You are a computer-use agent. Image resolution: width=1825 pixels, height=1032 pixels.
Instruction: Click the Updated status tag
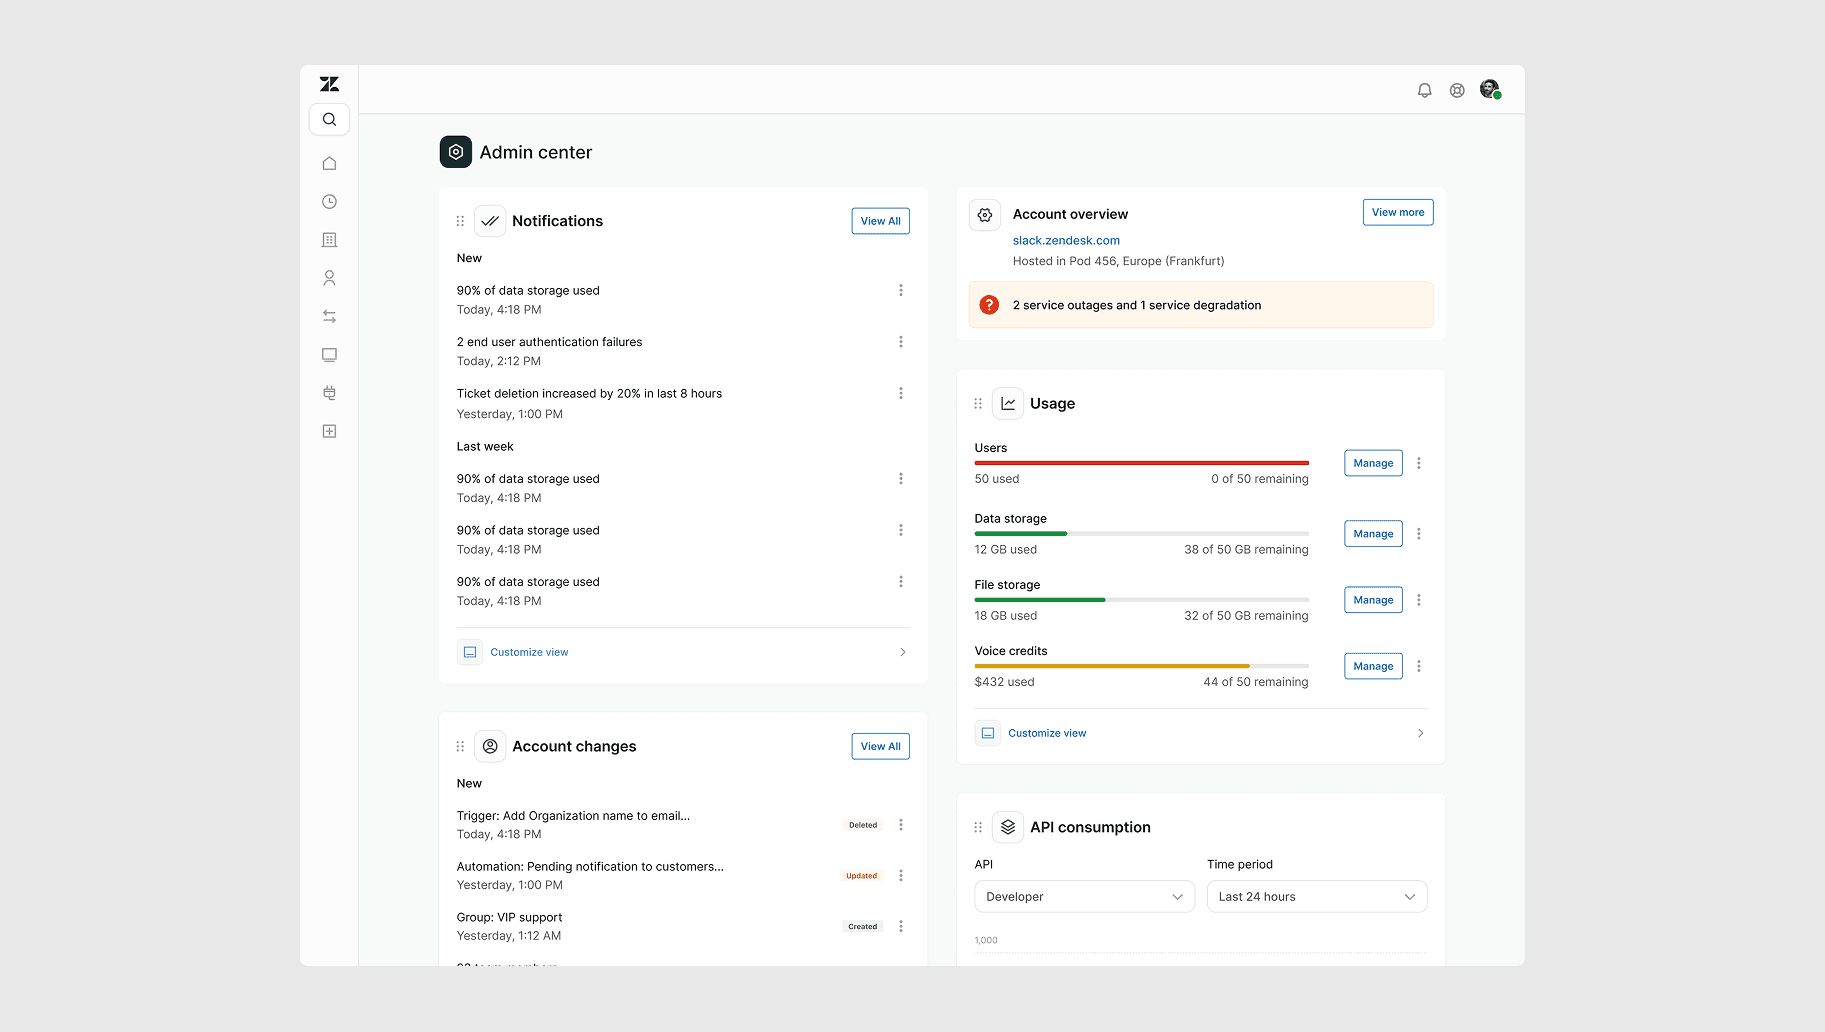862,876
